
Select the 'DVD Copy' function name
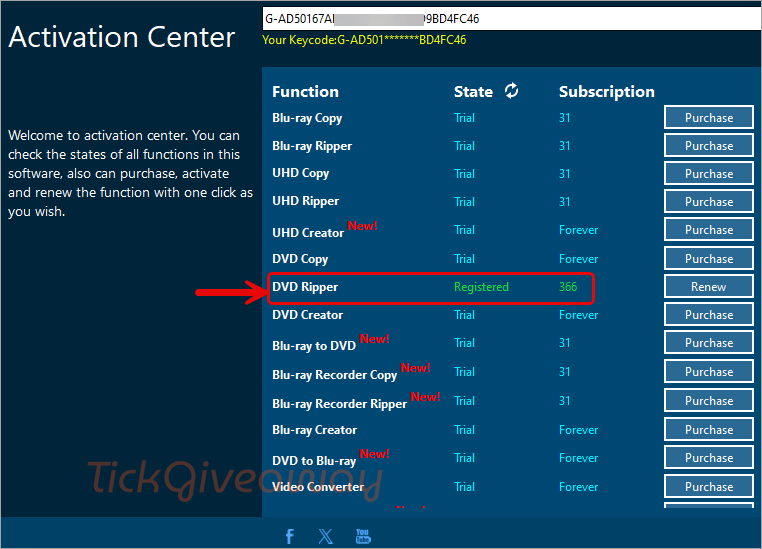pos(300,259)
